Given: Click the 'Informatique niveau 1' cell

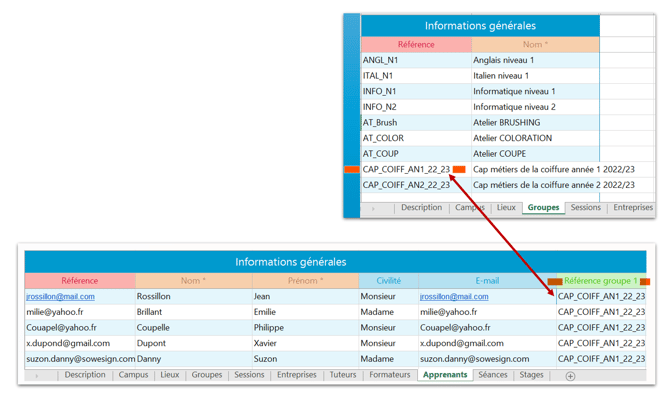Looking at the screenshot, I should pos(535,91).
